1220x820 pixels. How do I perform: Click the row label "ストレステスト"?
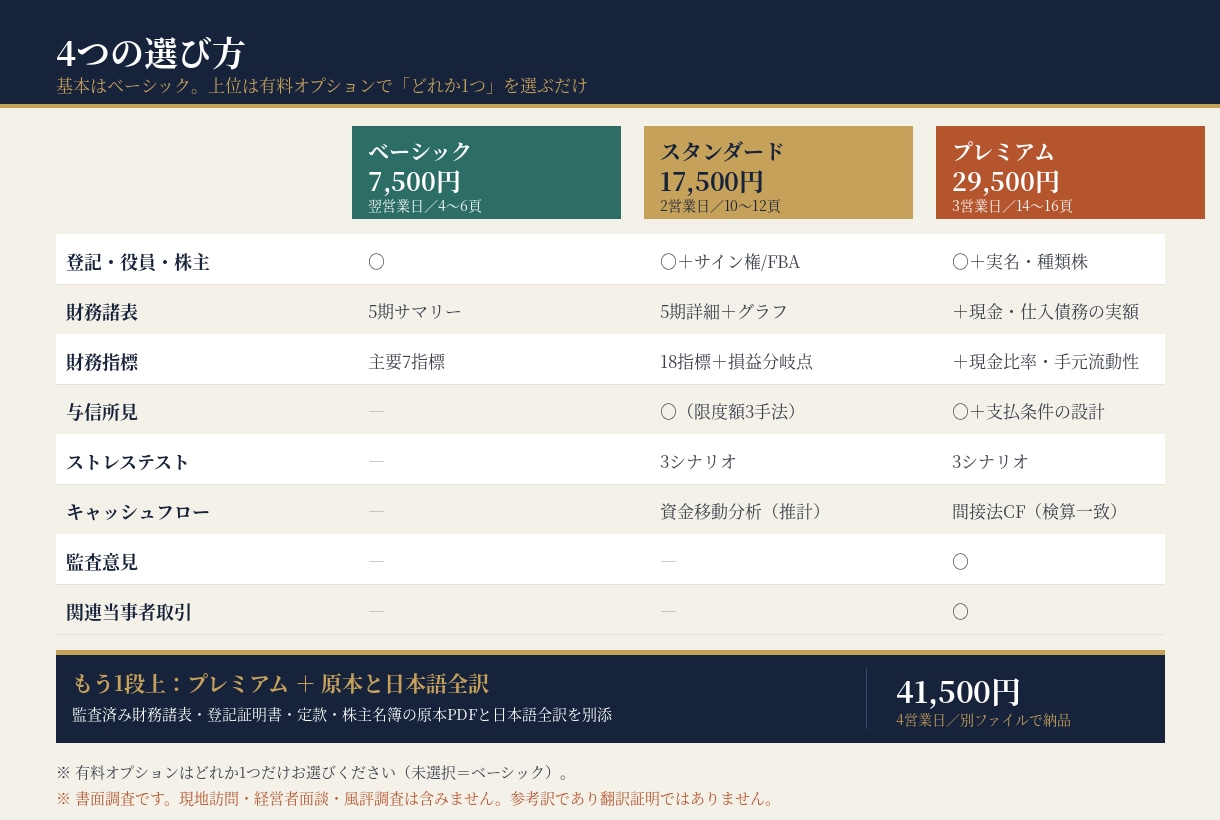point(128,462)
